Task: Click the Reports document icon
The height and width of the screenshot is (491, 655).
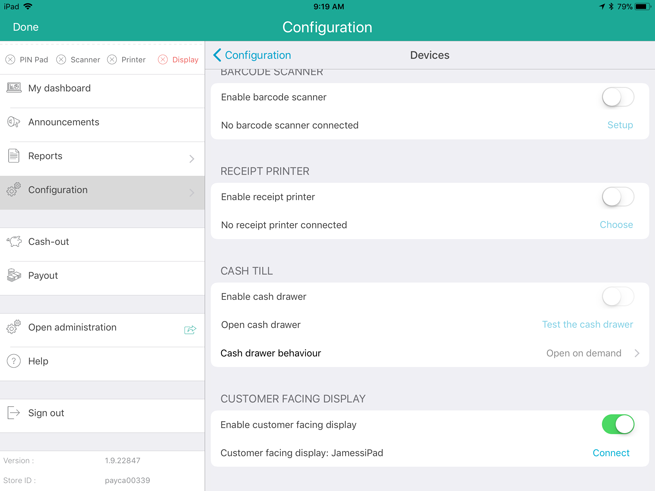Action: tap(14, 156)
